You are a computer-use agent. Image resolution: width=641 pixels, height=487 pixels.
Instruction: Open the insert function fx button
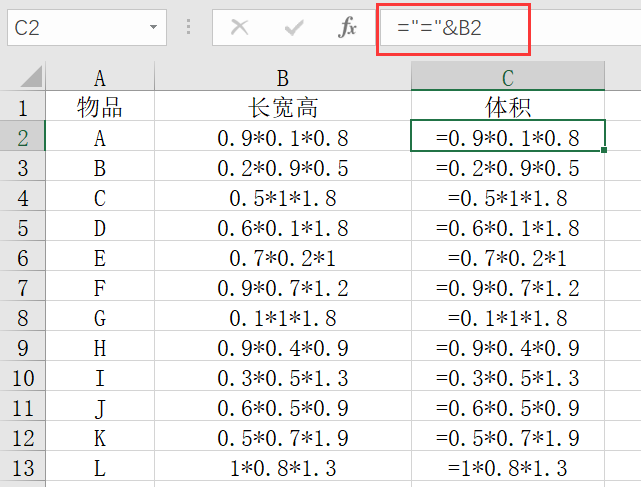pos(347,27)
